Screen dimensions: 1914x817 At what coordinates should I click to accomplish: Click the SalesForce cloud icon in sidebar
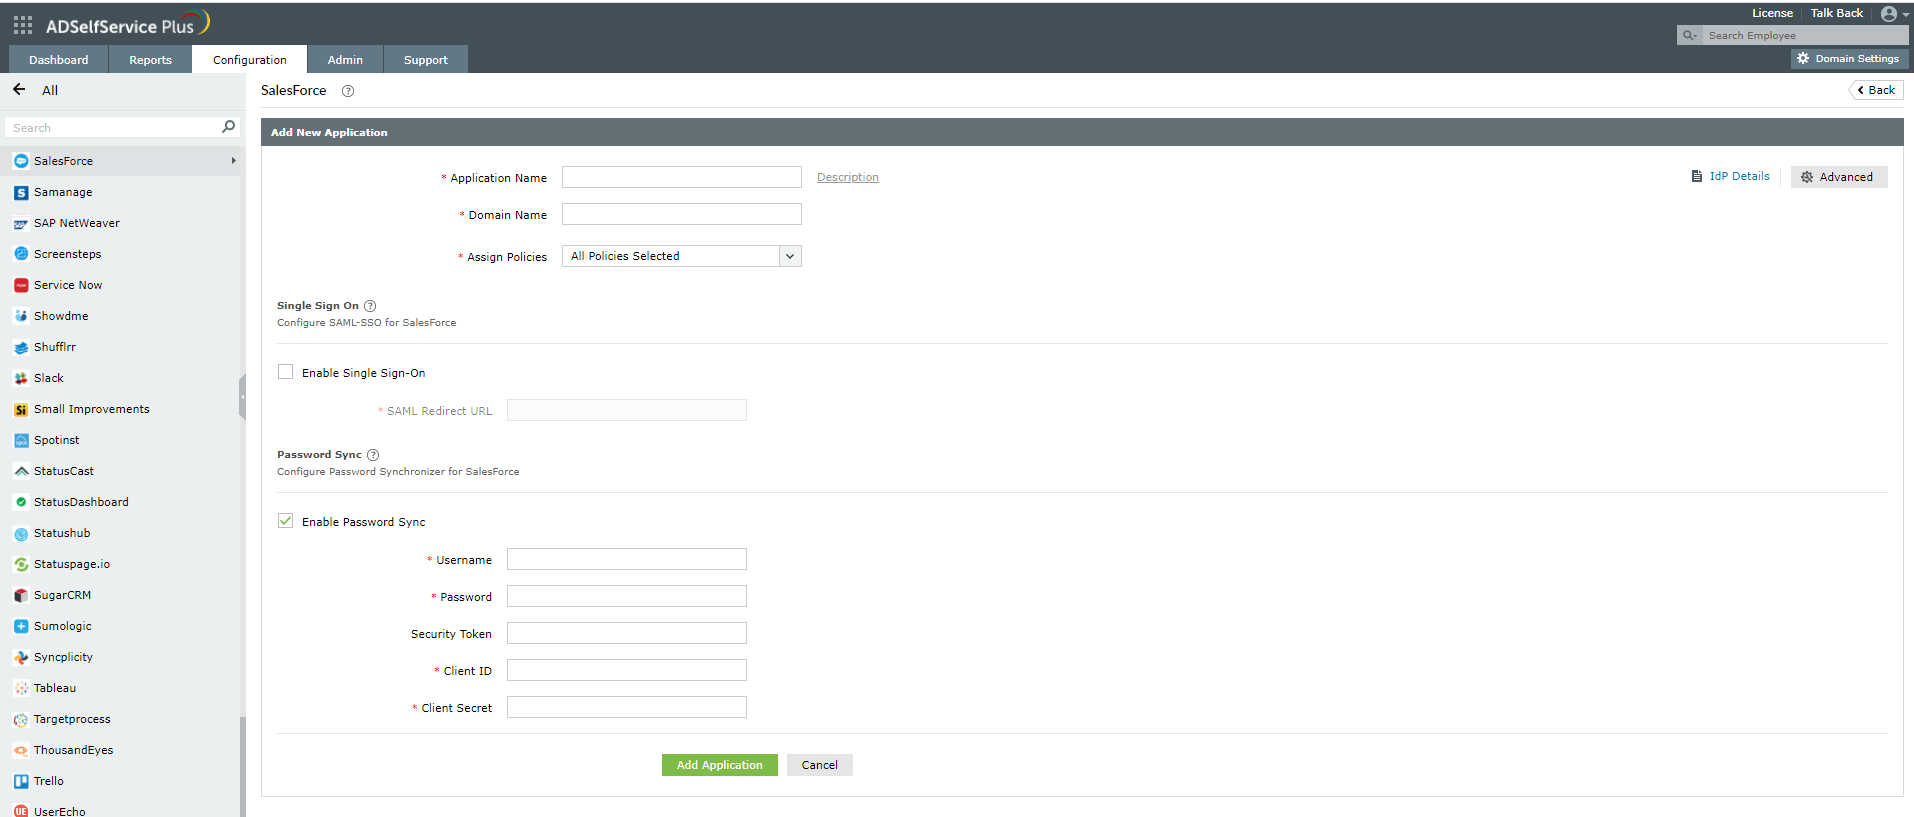pos(21,161)
